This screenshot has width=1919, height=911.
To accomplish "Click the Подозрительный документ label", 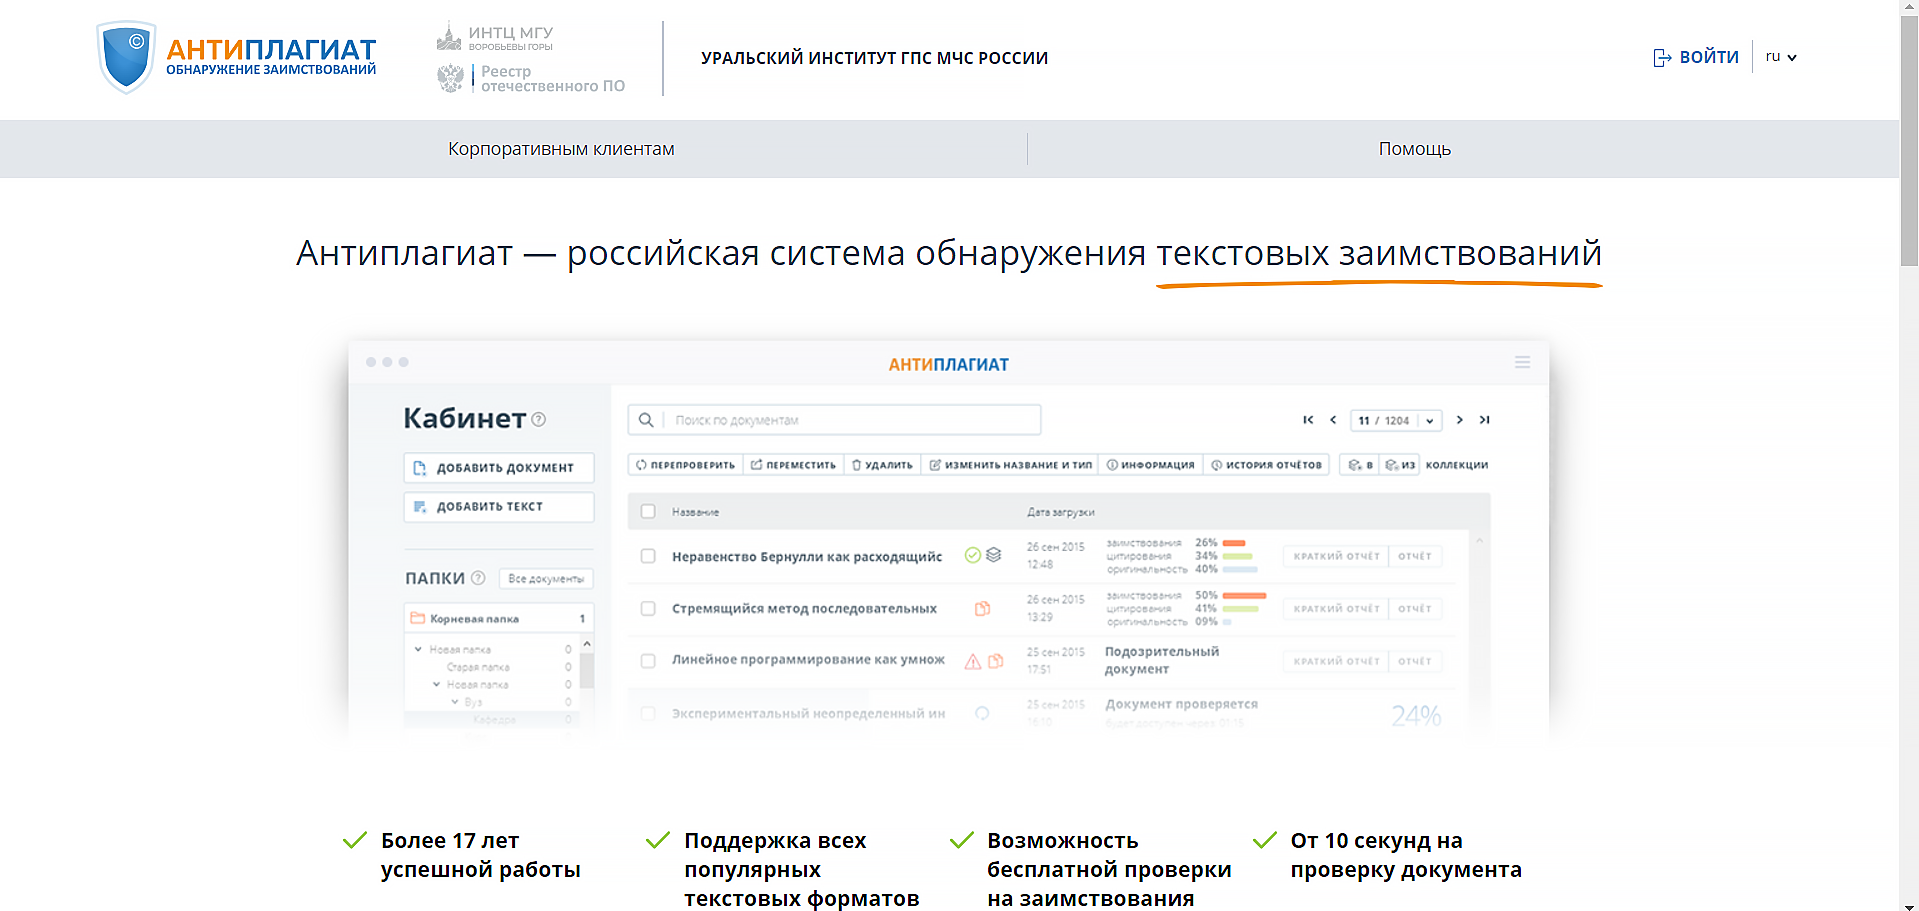I will [1162, 660].
